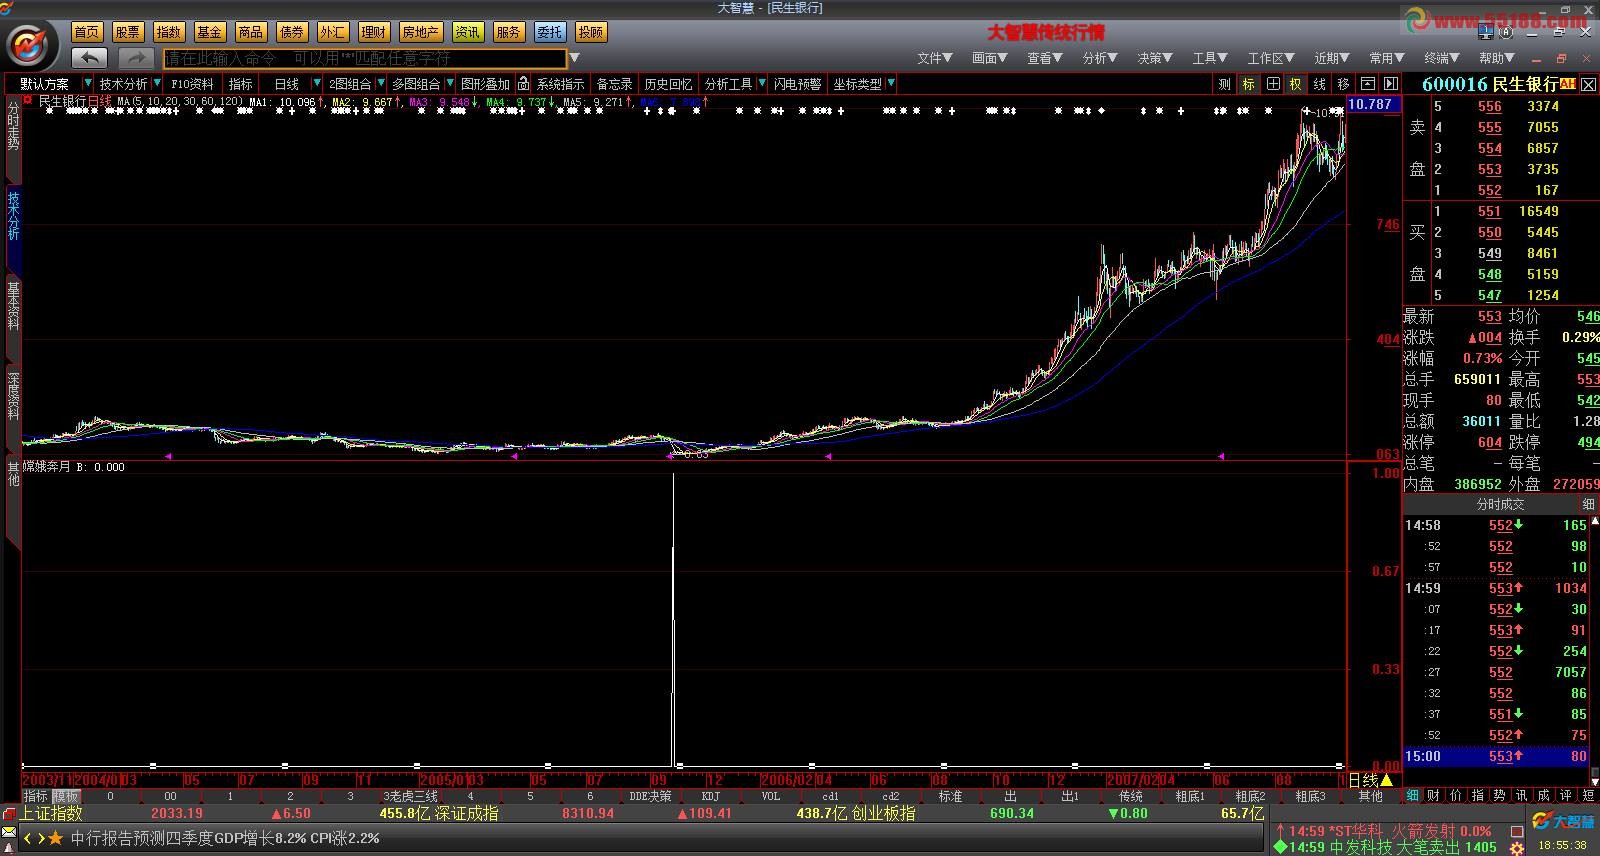Viewport: 1600px width, 856px height.
Task: Expand the 2图组合 dropdown arrow
Action: (x=381, y=84)
